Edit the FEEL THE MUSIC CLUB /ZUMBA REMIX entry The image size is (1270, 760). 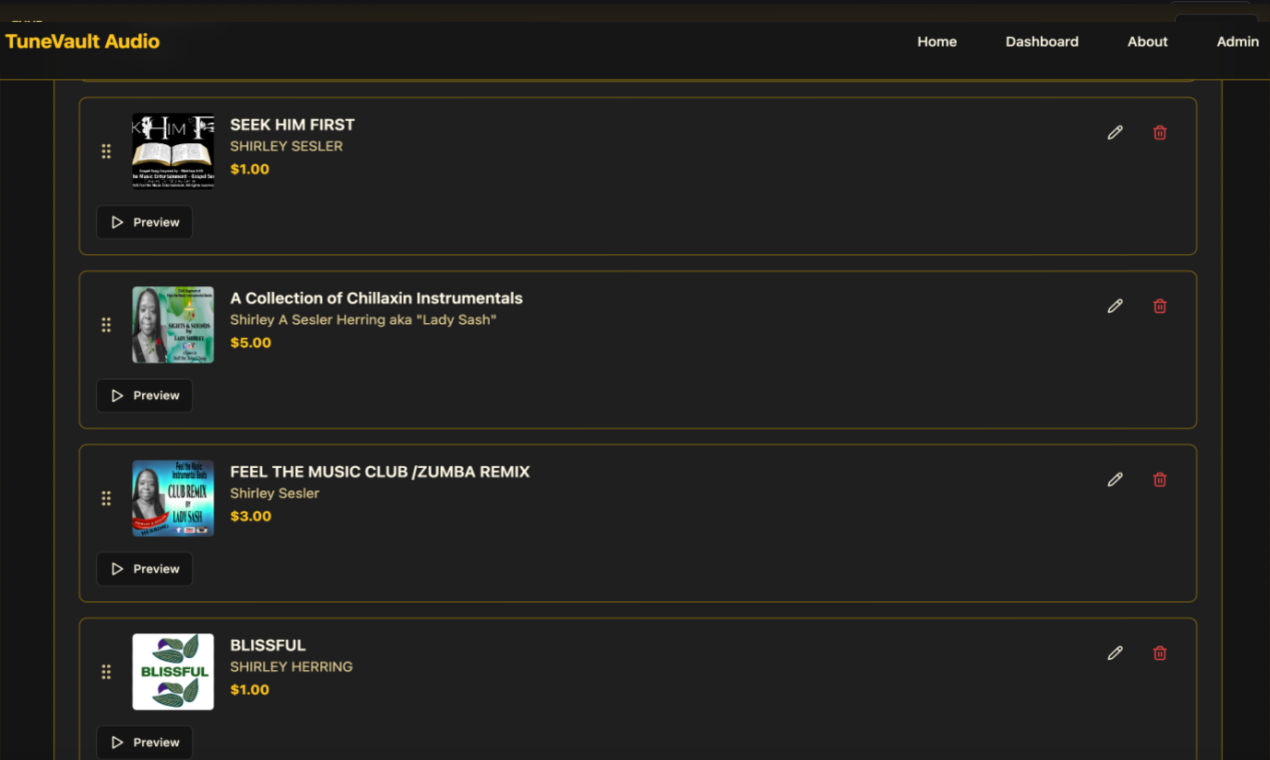coord(1115,479)
